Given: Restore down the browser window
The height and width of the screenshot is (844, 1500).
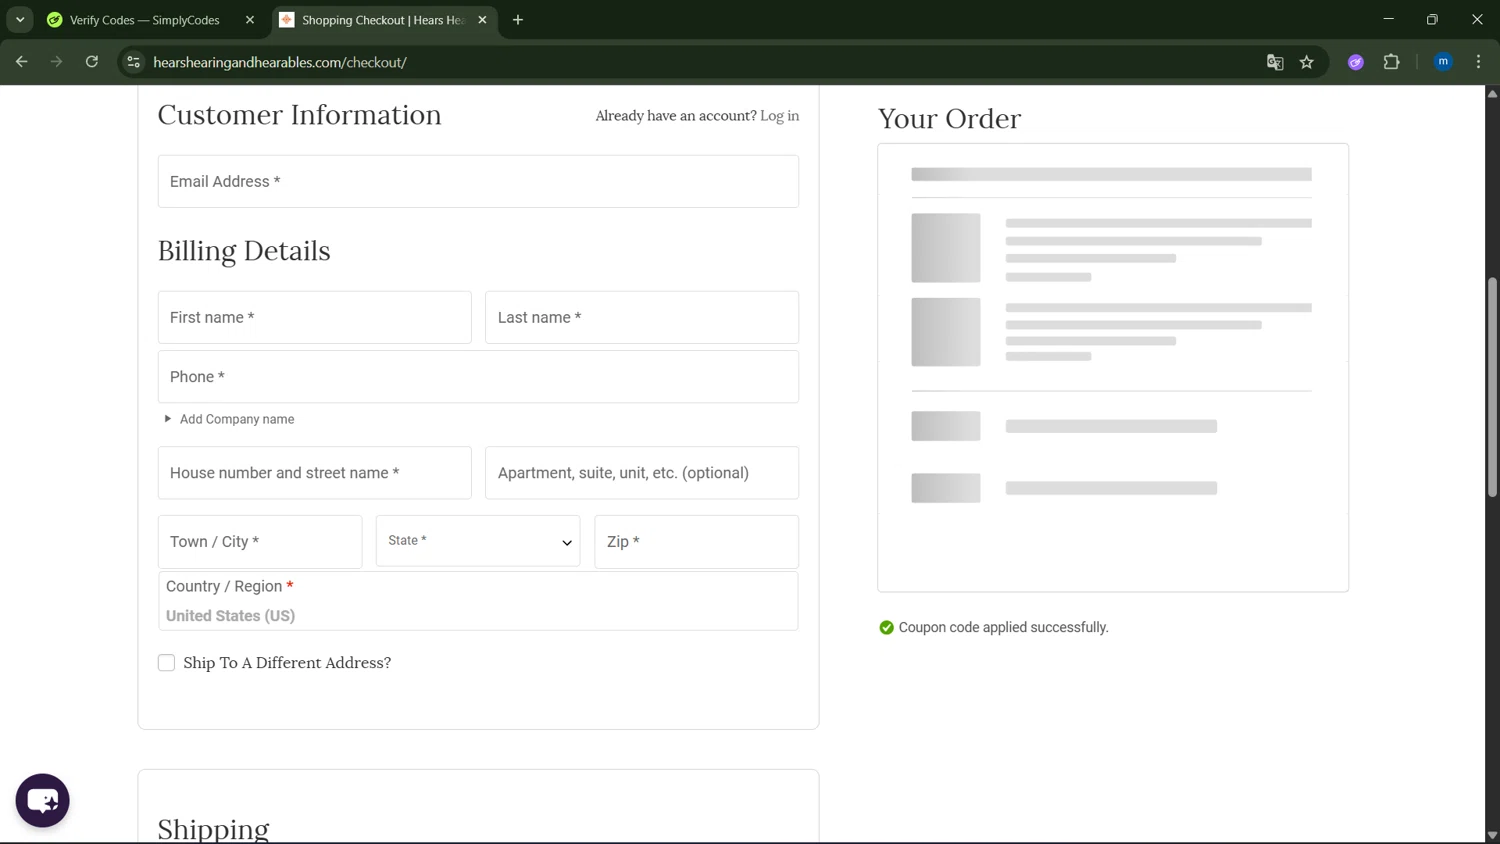Looking at the screenshot, I should [1432, 19].
